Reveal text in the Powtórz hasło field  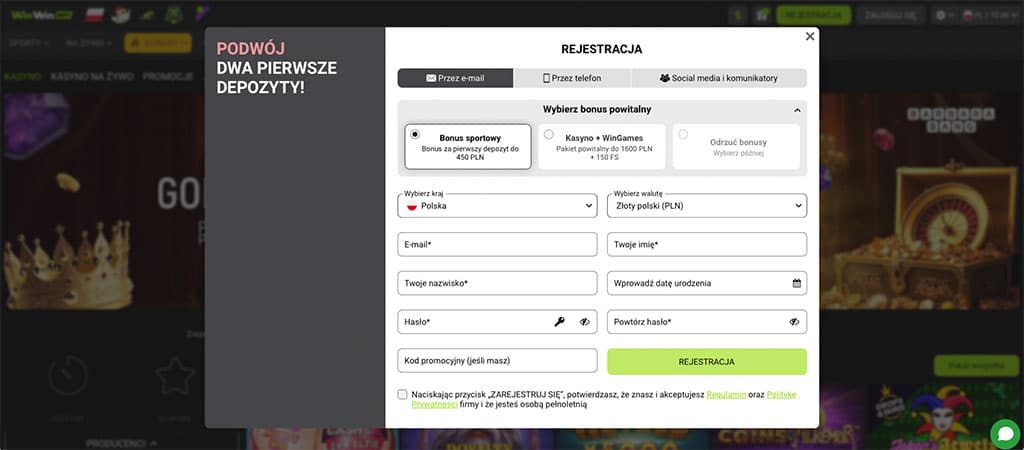[x=794, y=322]
